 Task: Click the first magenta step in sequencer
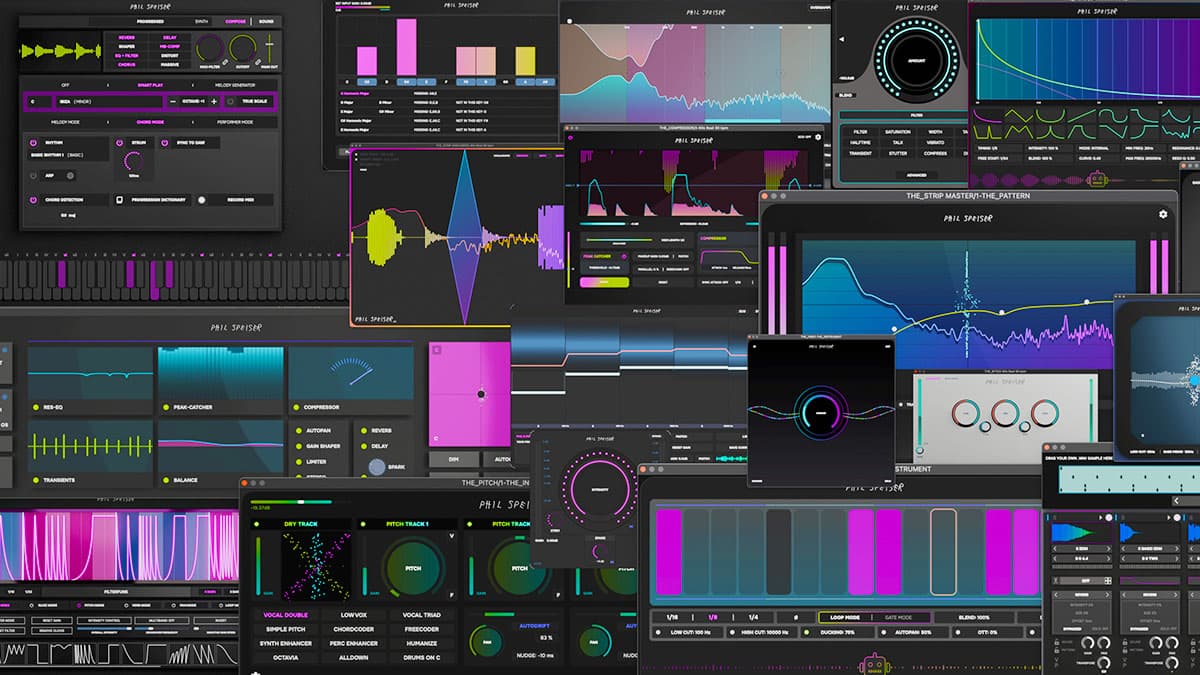(x=668, y=551)
